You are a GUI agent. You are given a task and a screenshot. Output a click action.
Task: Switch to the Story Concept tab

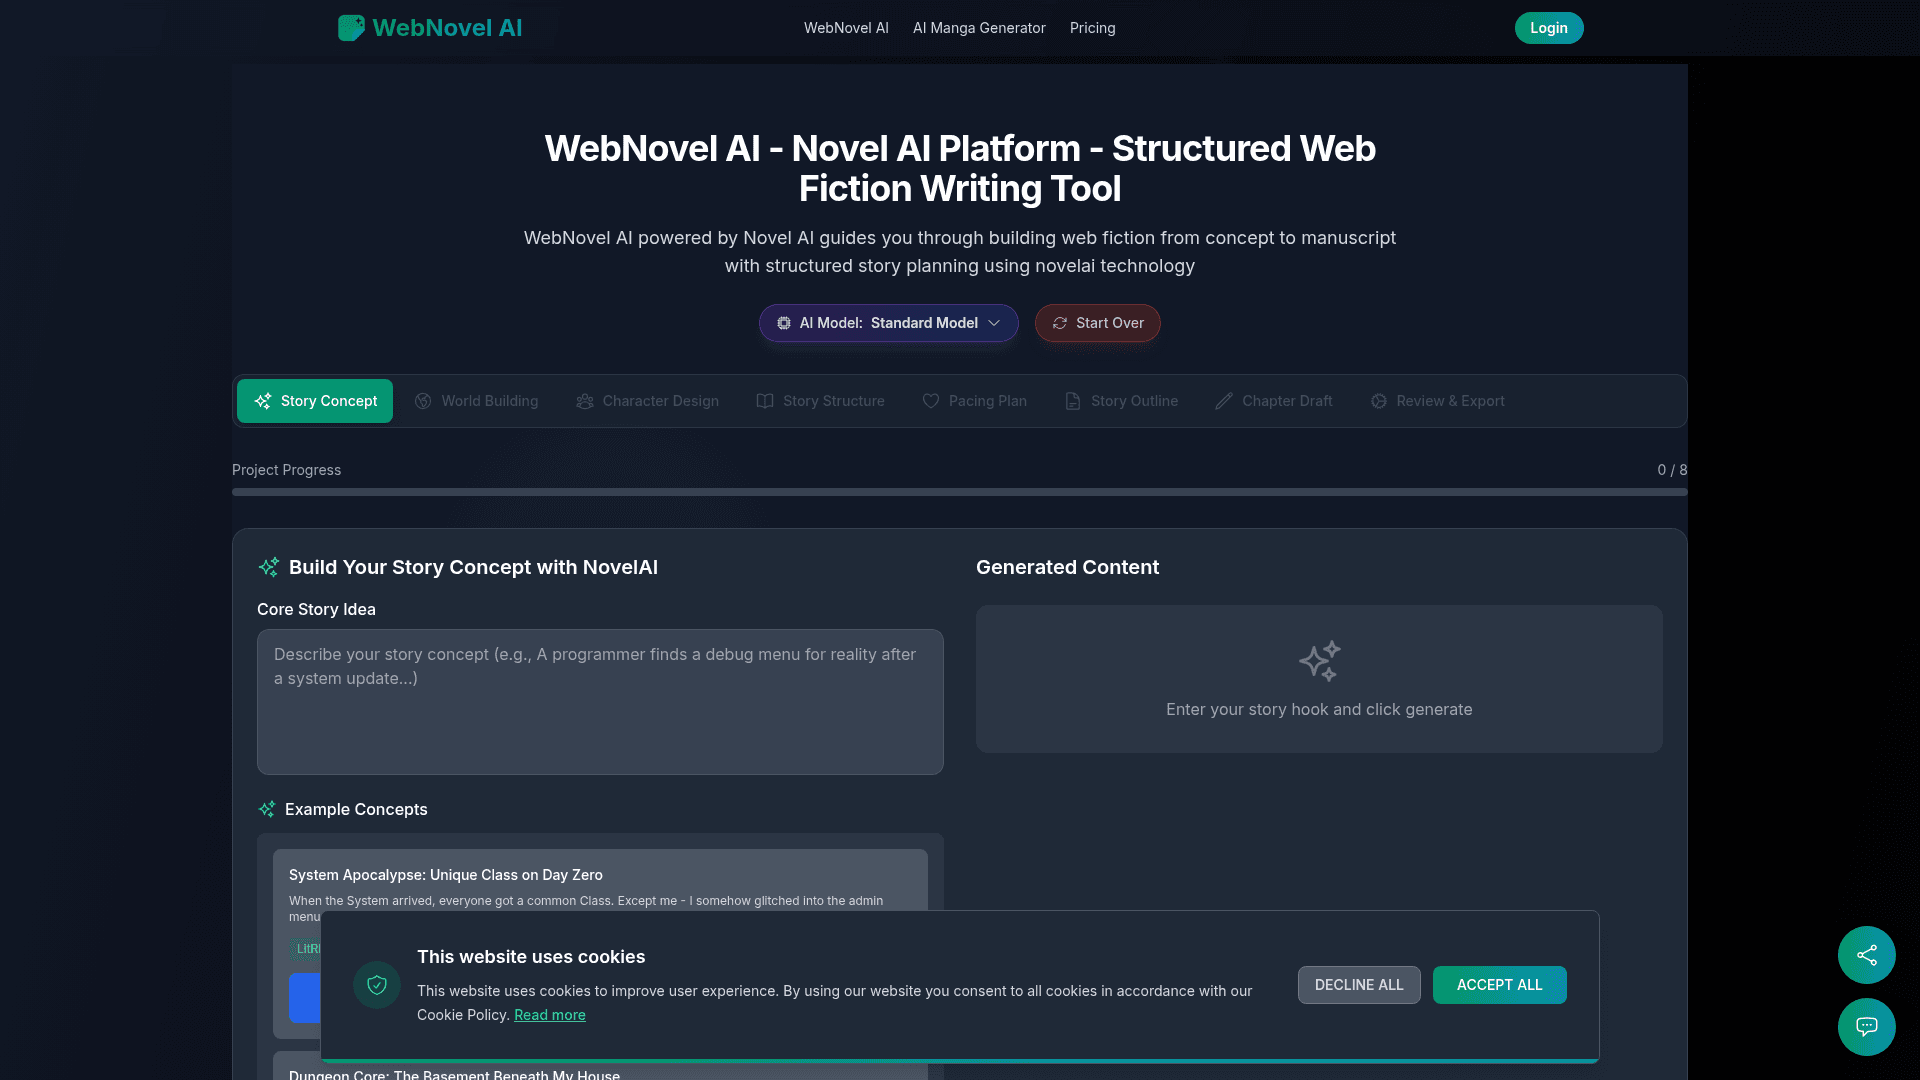pyautogui.click(x=314, y=401)
